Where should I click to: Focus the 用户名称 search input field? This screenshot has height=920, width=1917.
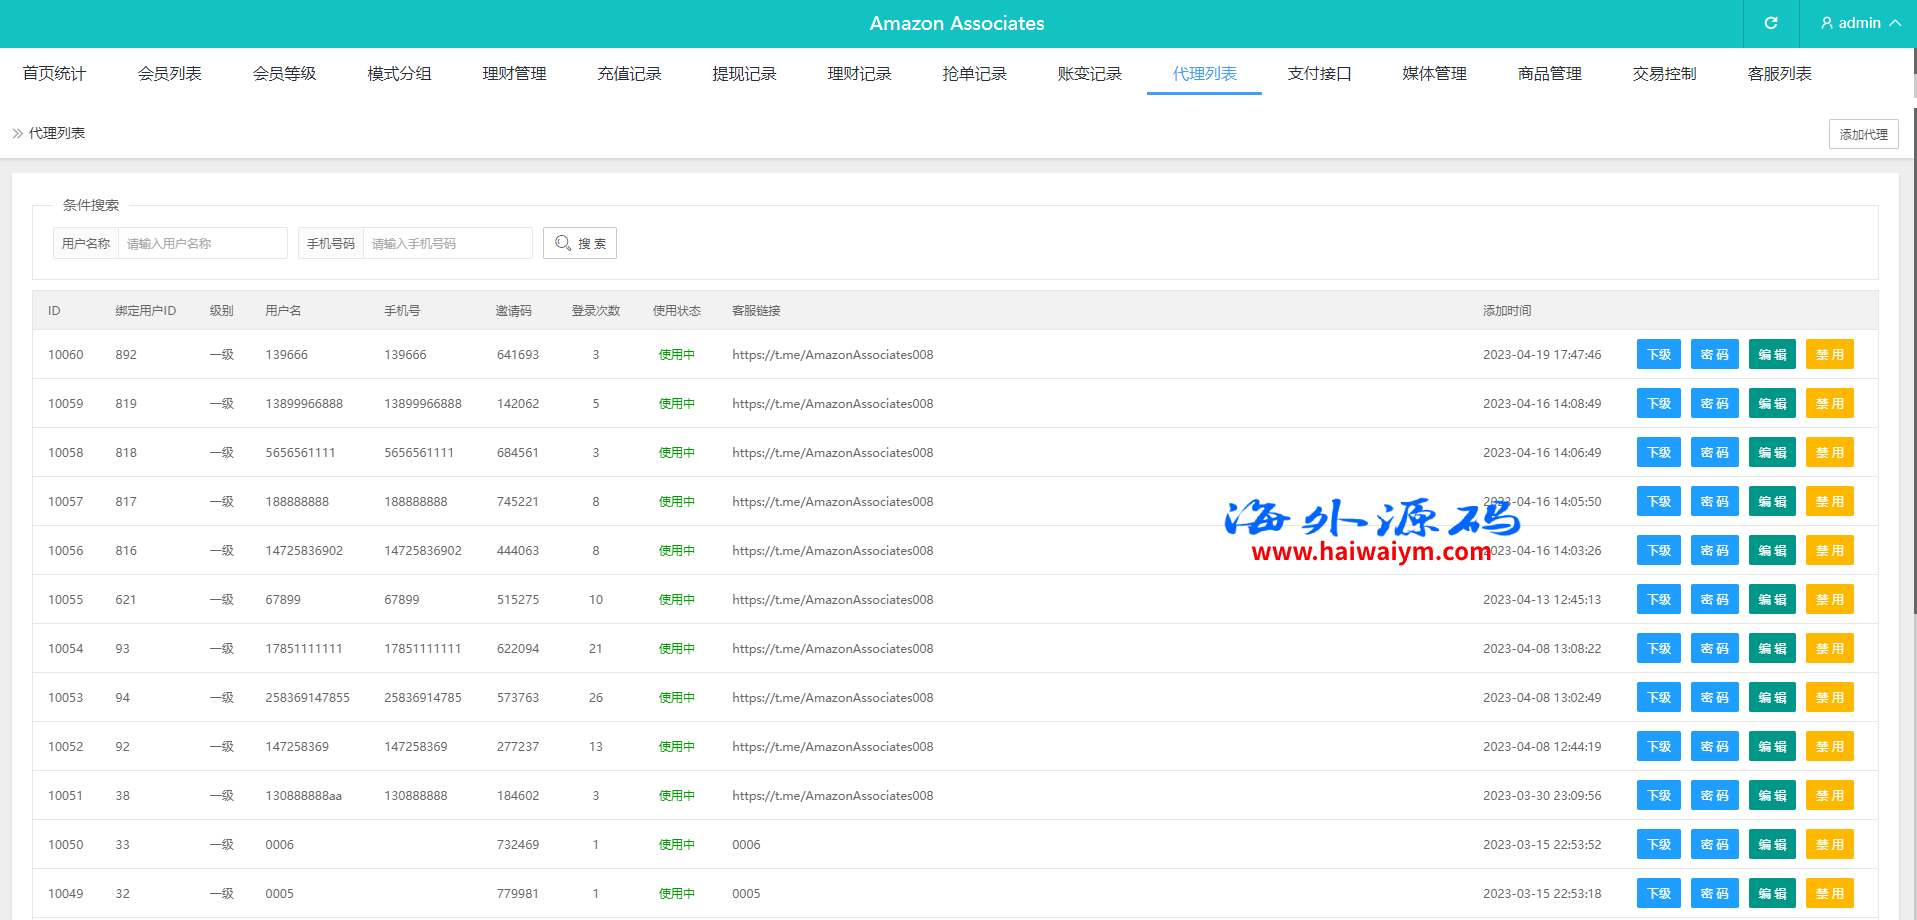[202, 243]
